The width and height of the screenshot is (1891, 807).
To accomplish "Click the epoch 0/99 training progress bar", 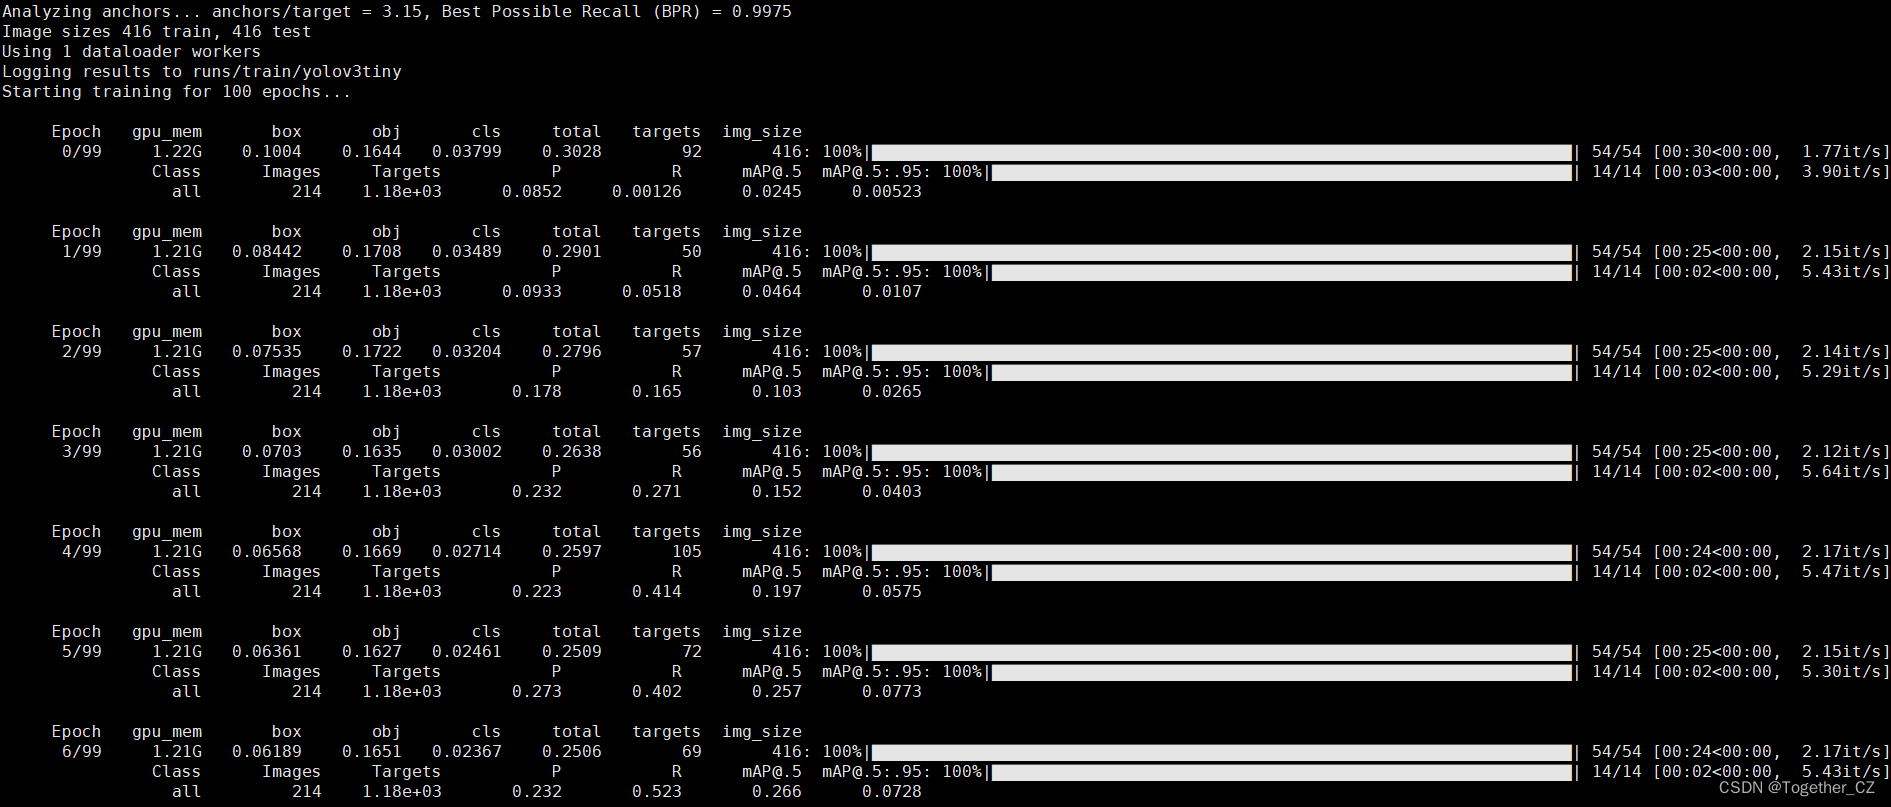I will (1222, 152).
